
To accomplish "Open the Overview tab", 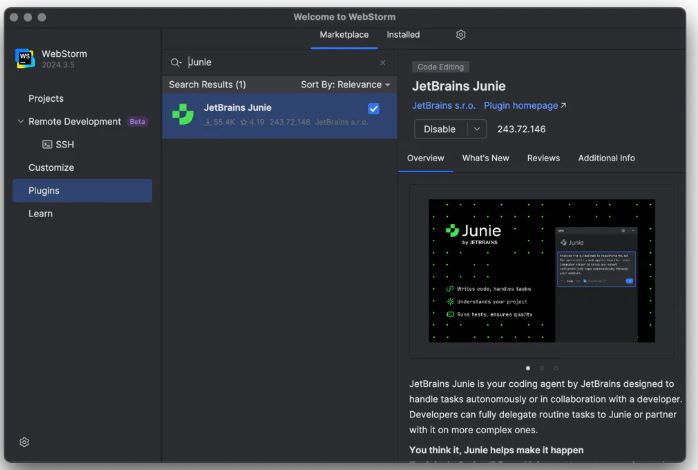I will click(x=426, y=158).
